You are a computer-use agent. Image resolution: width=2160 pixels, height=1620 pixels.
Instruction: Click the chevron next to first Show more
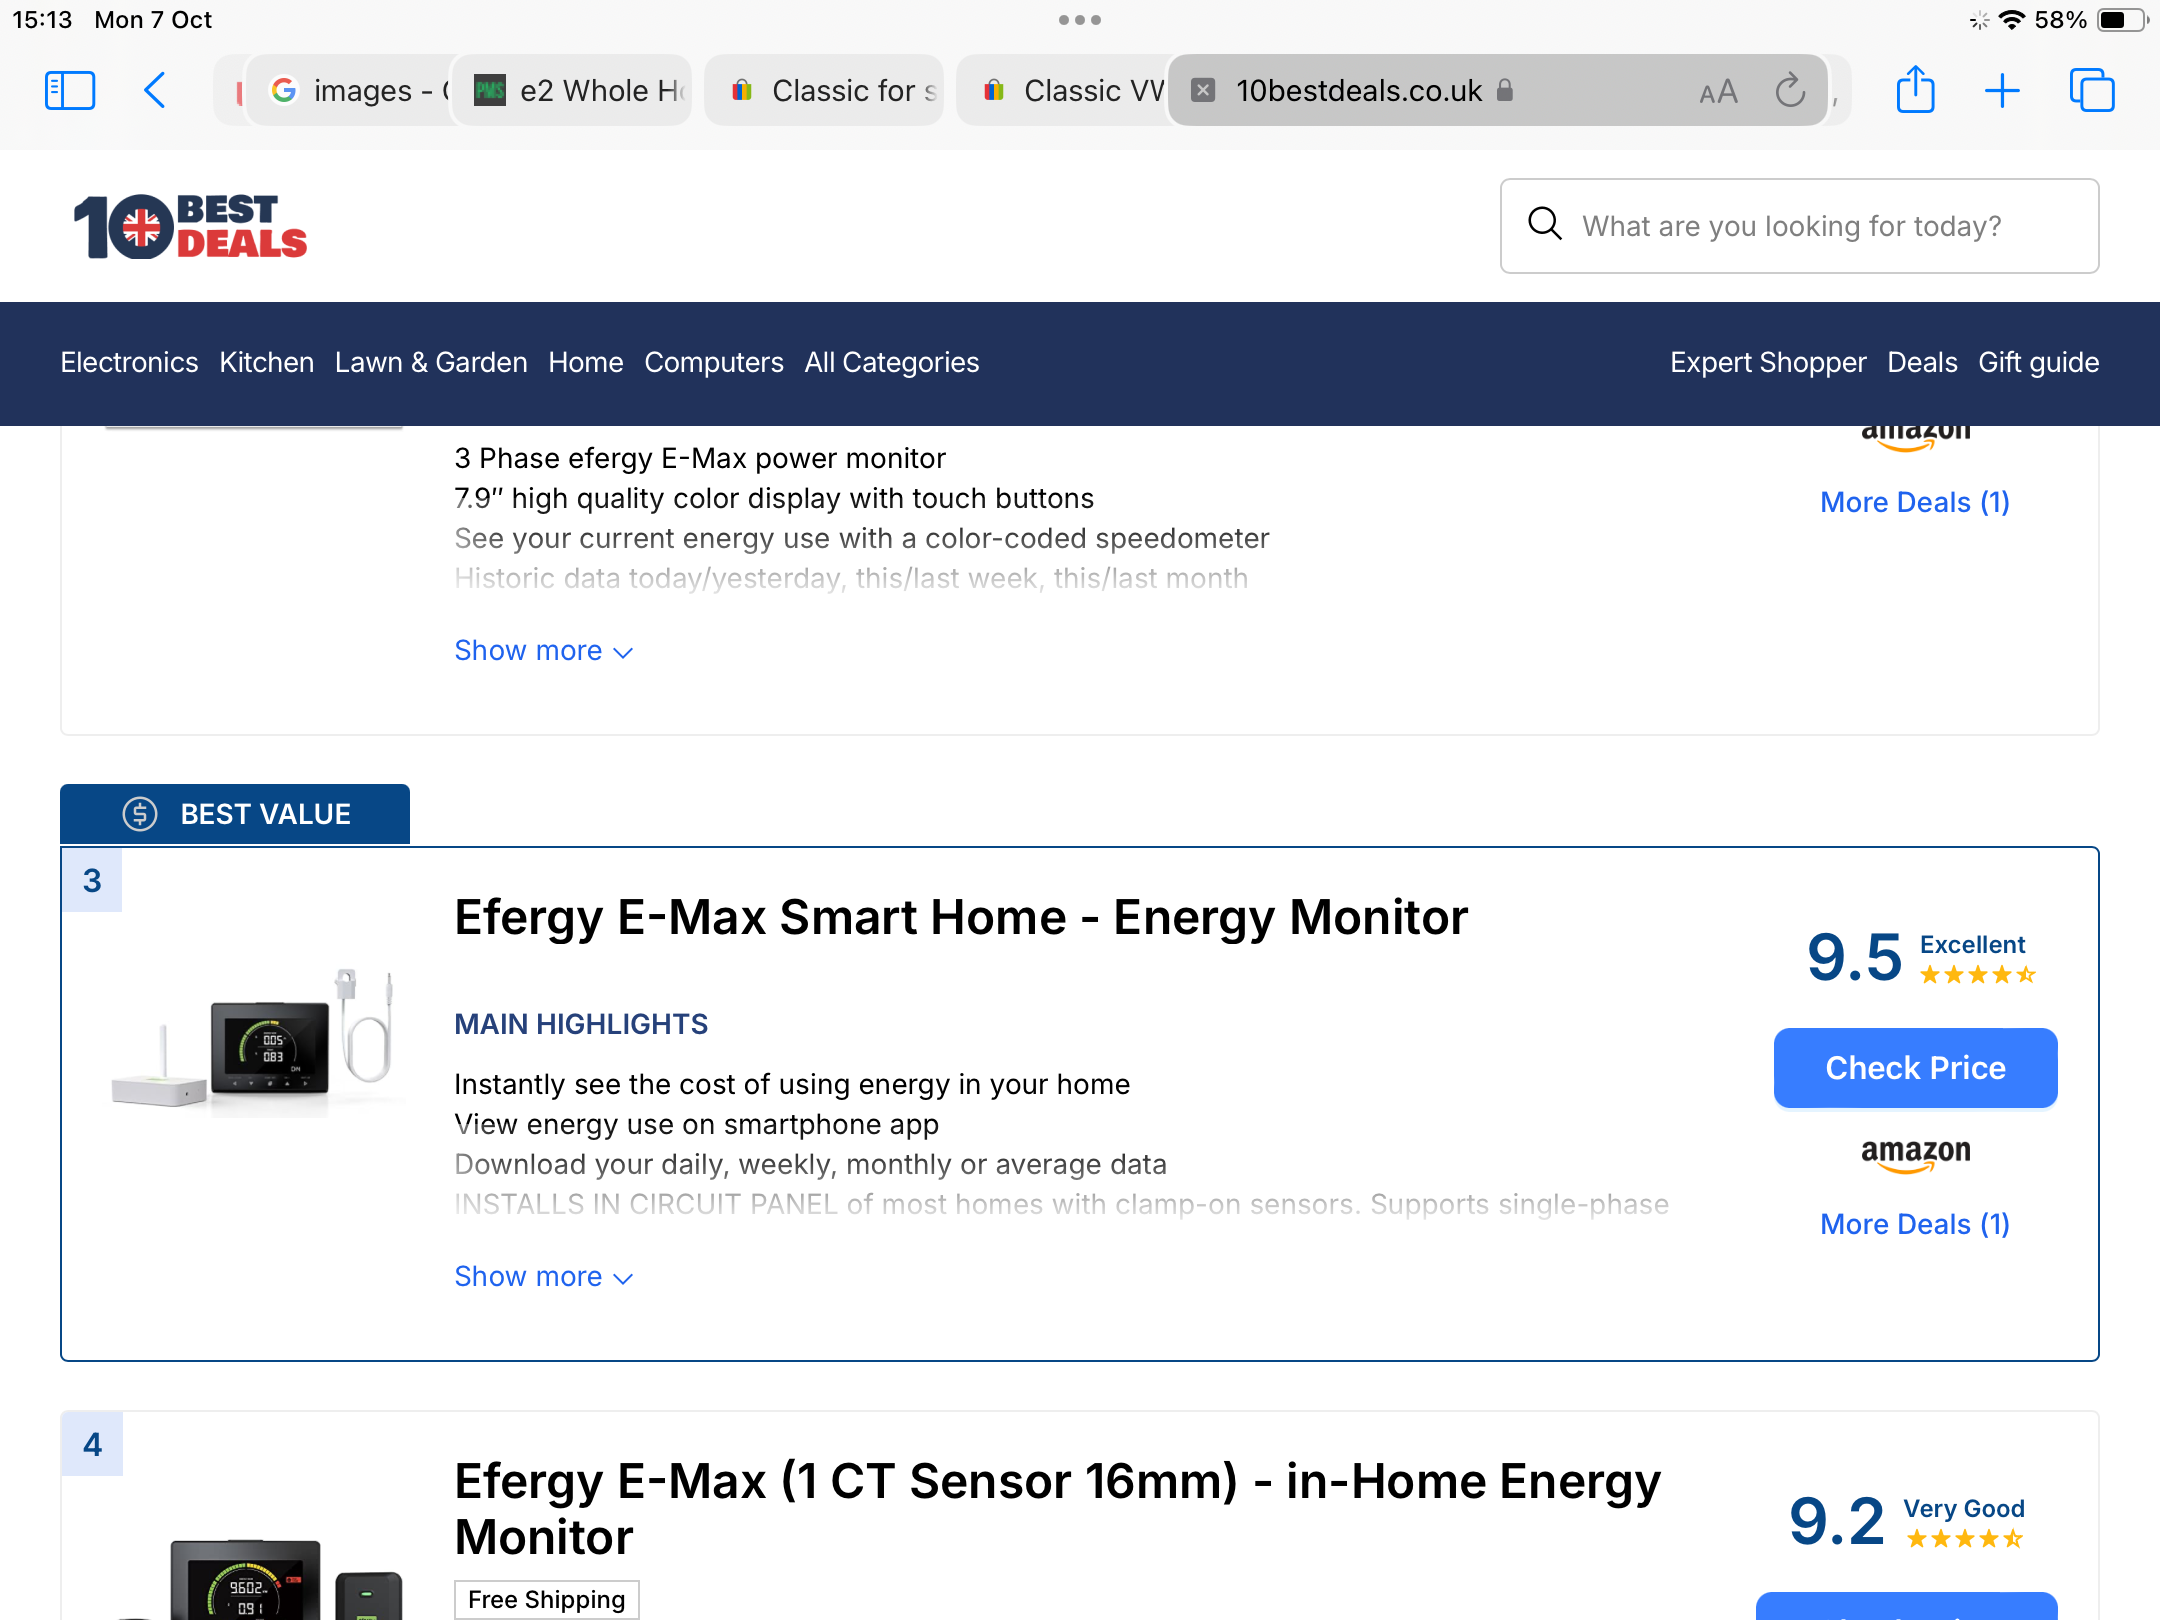point(623,653)
